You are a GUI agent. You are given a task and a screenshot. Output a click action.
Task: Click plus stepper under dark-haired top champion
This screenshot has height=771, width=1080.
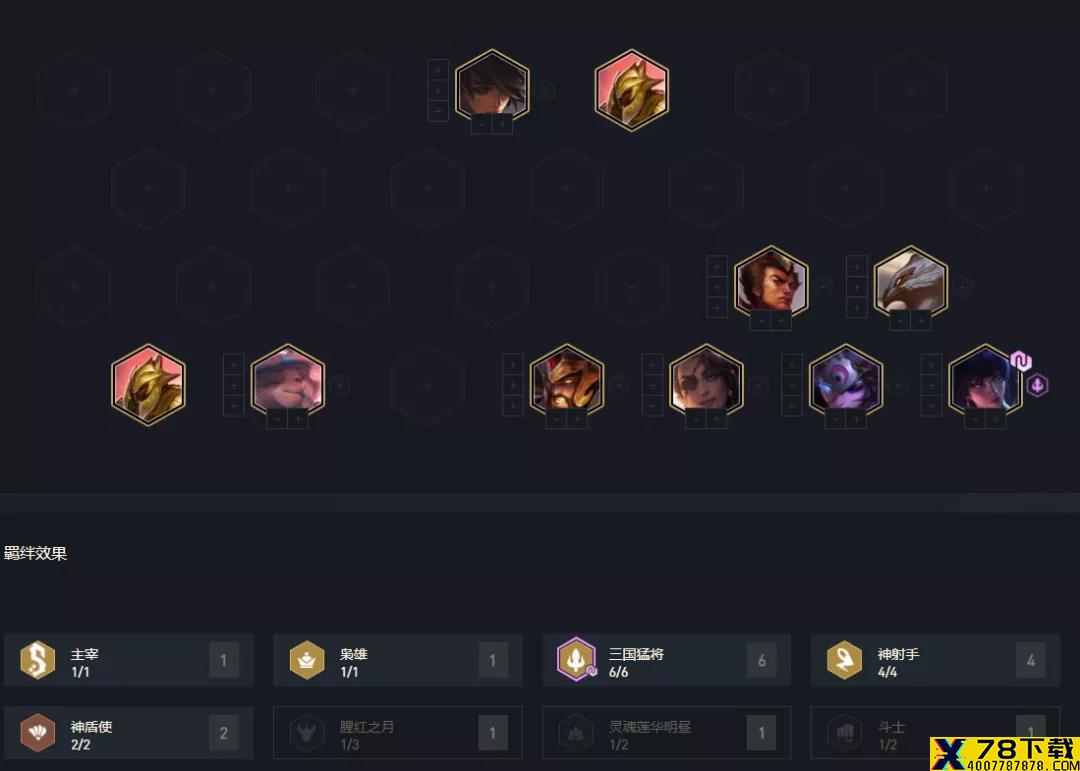tap(502, 124)
